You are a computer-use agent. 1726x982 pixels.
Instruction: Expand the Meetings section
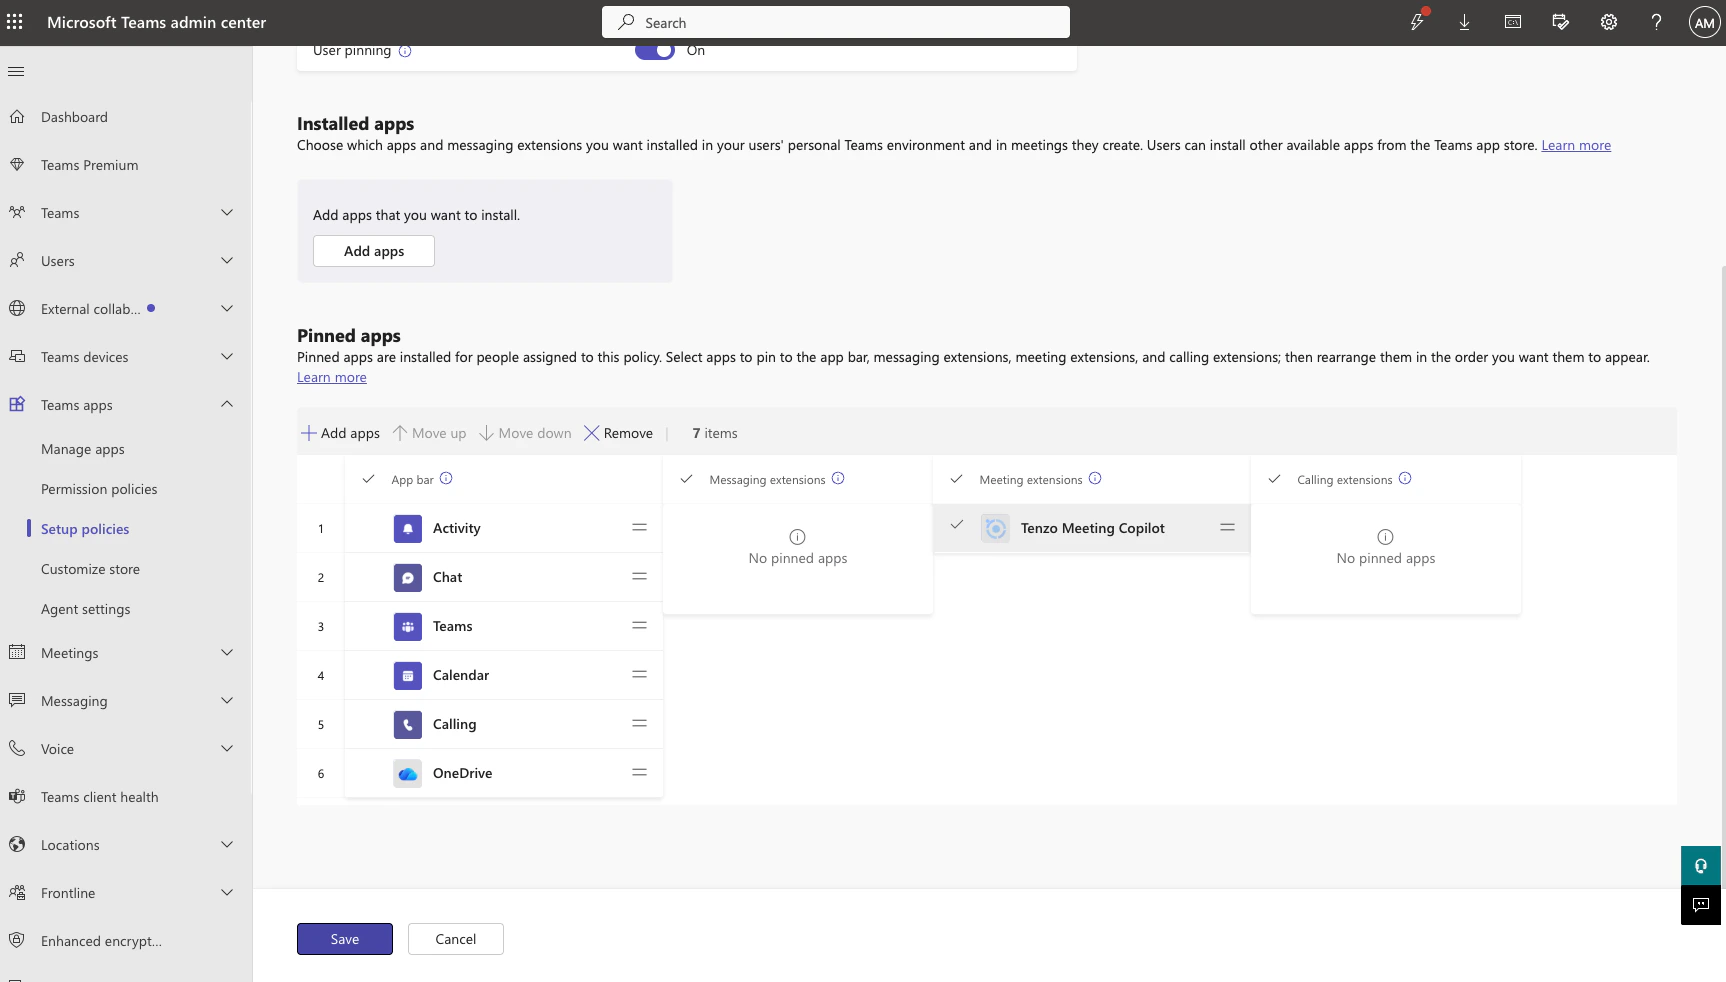pyautogui.click(x=227, y=652)
